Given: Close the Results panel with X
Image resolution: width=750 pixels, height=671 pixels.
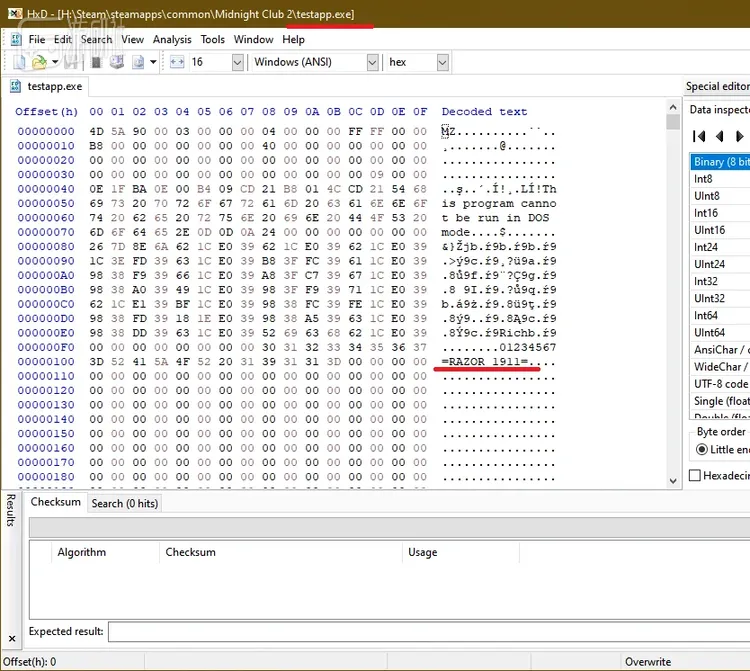Looking at the screenshot, I should click(x=12, y=638).
